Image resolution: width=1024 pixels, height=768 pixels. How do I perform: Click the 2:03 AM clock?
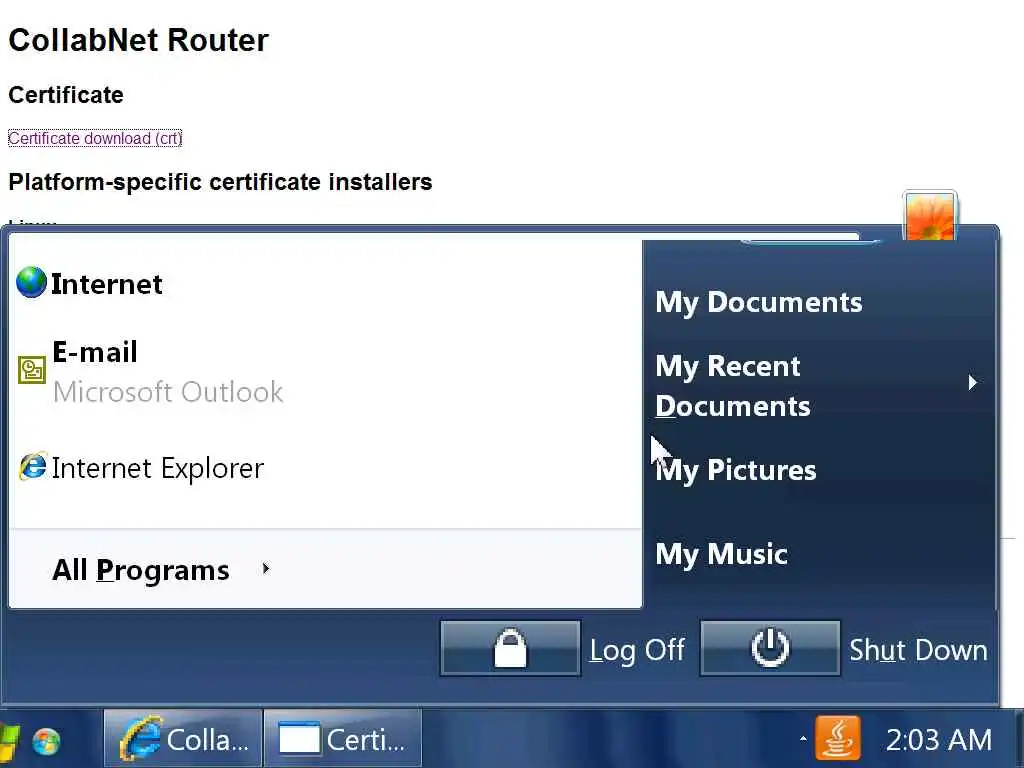click(938, 740)
